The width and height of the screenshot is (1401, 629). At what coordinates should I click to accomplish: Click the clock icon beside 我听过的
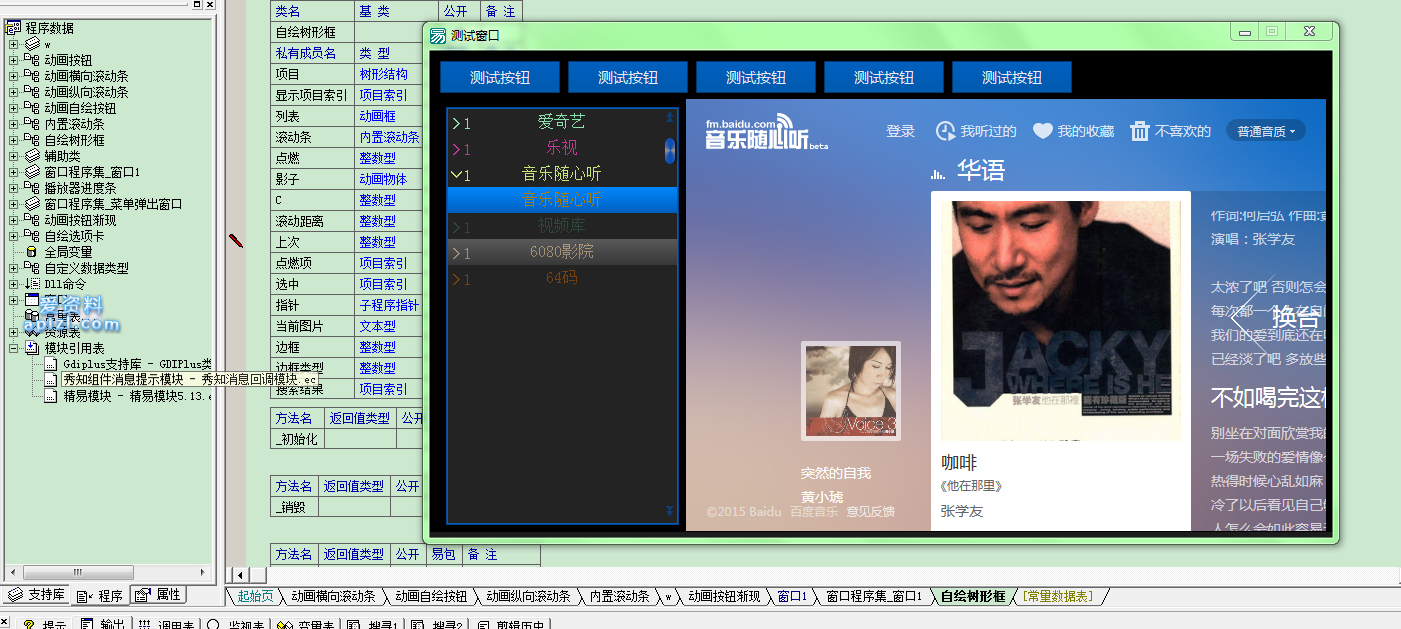[945, 131]
